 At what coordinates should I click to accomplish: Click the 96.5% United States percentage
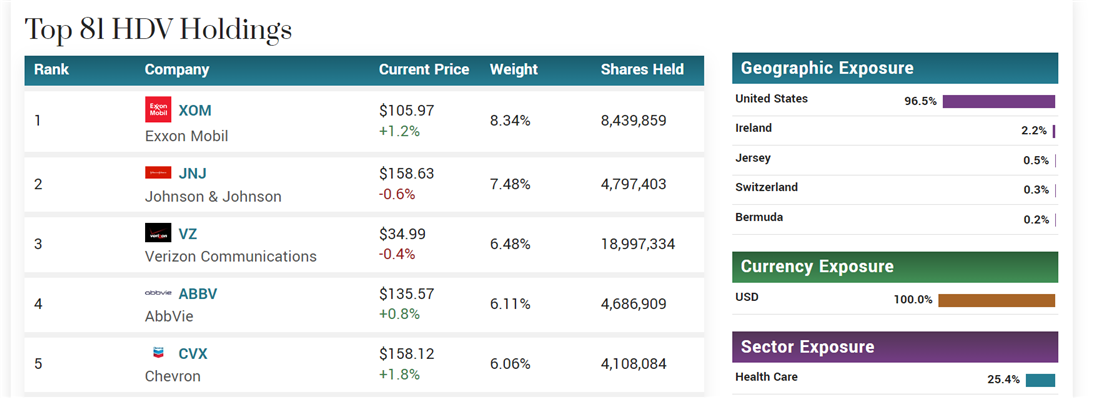(x=920, y=101)
